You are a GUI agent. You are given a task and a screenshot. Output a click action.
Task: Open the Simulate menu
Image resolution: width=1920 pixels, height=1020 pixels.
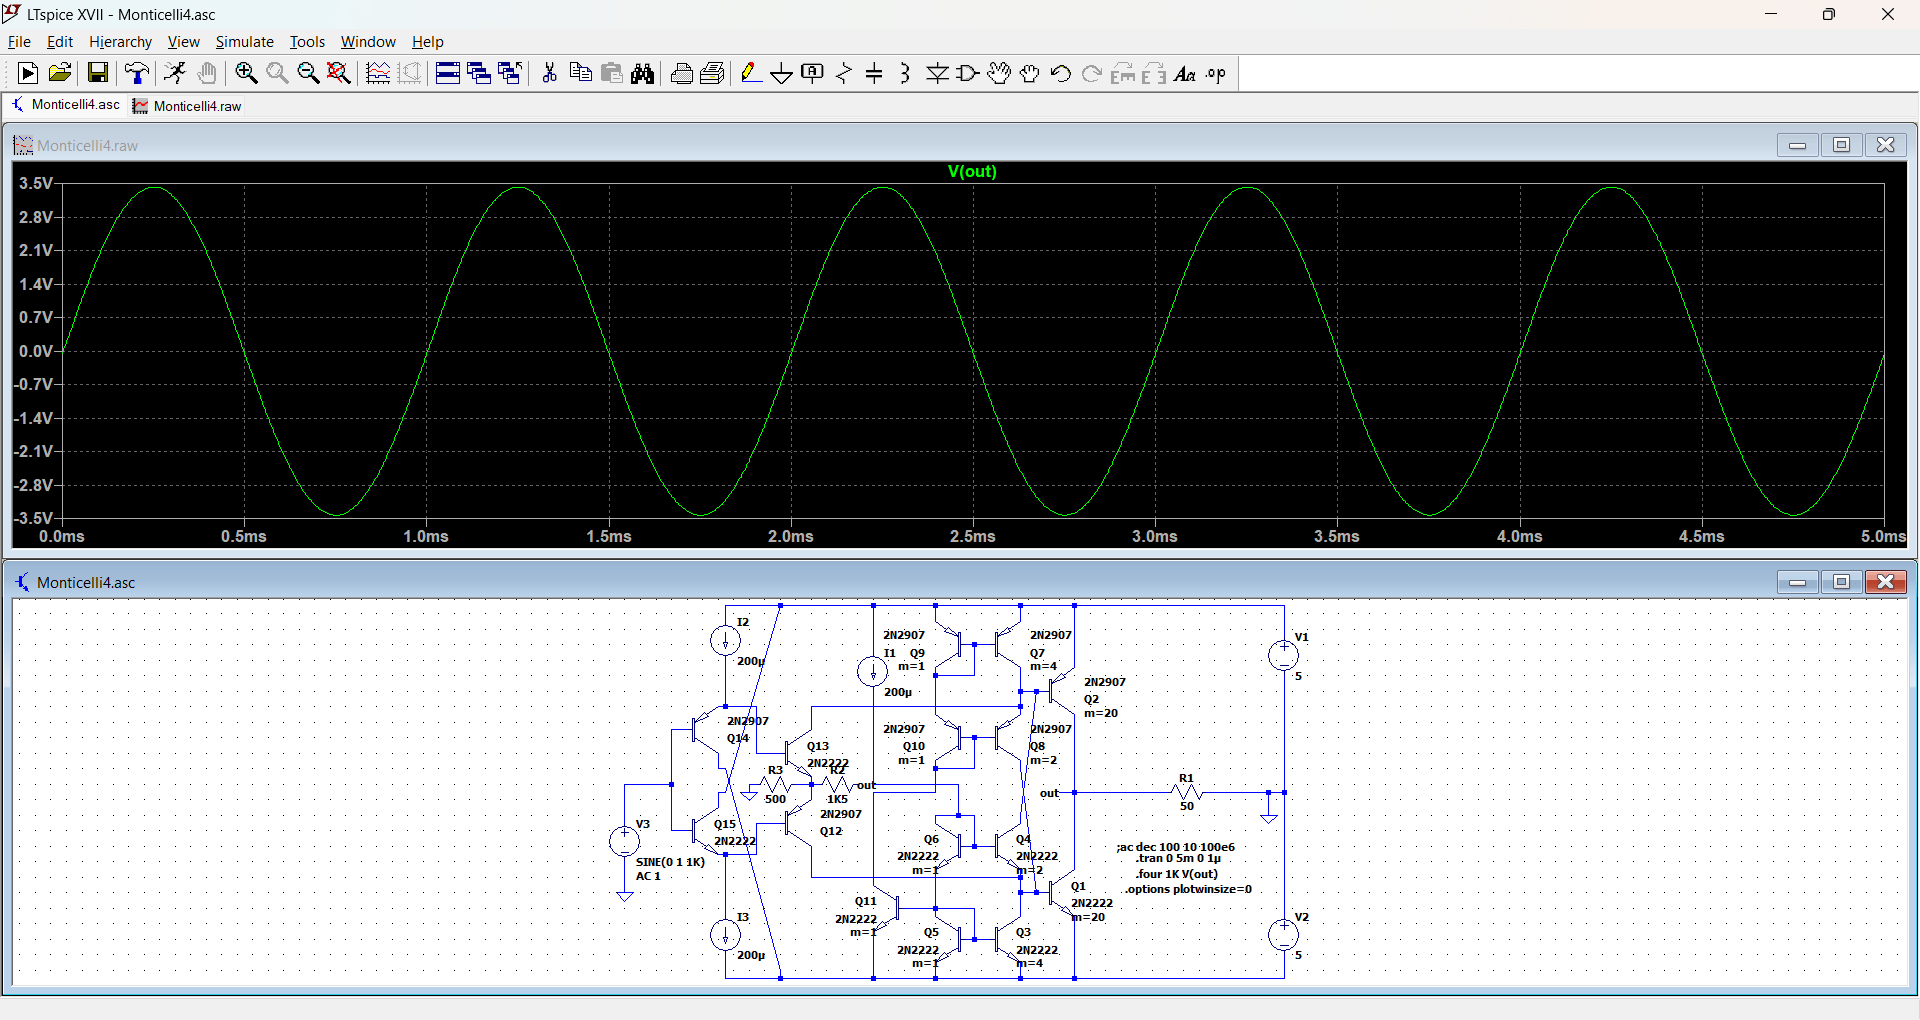tap(244, 42)
